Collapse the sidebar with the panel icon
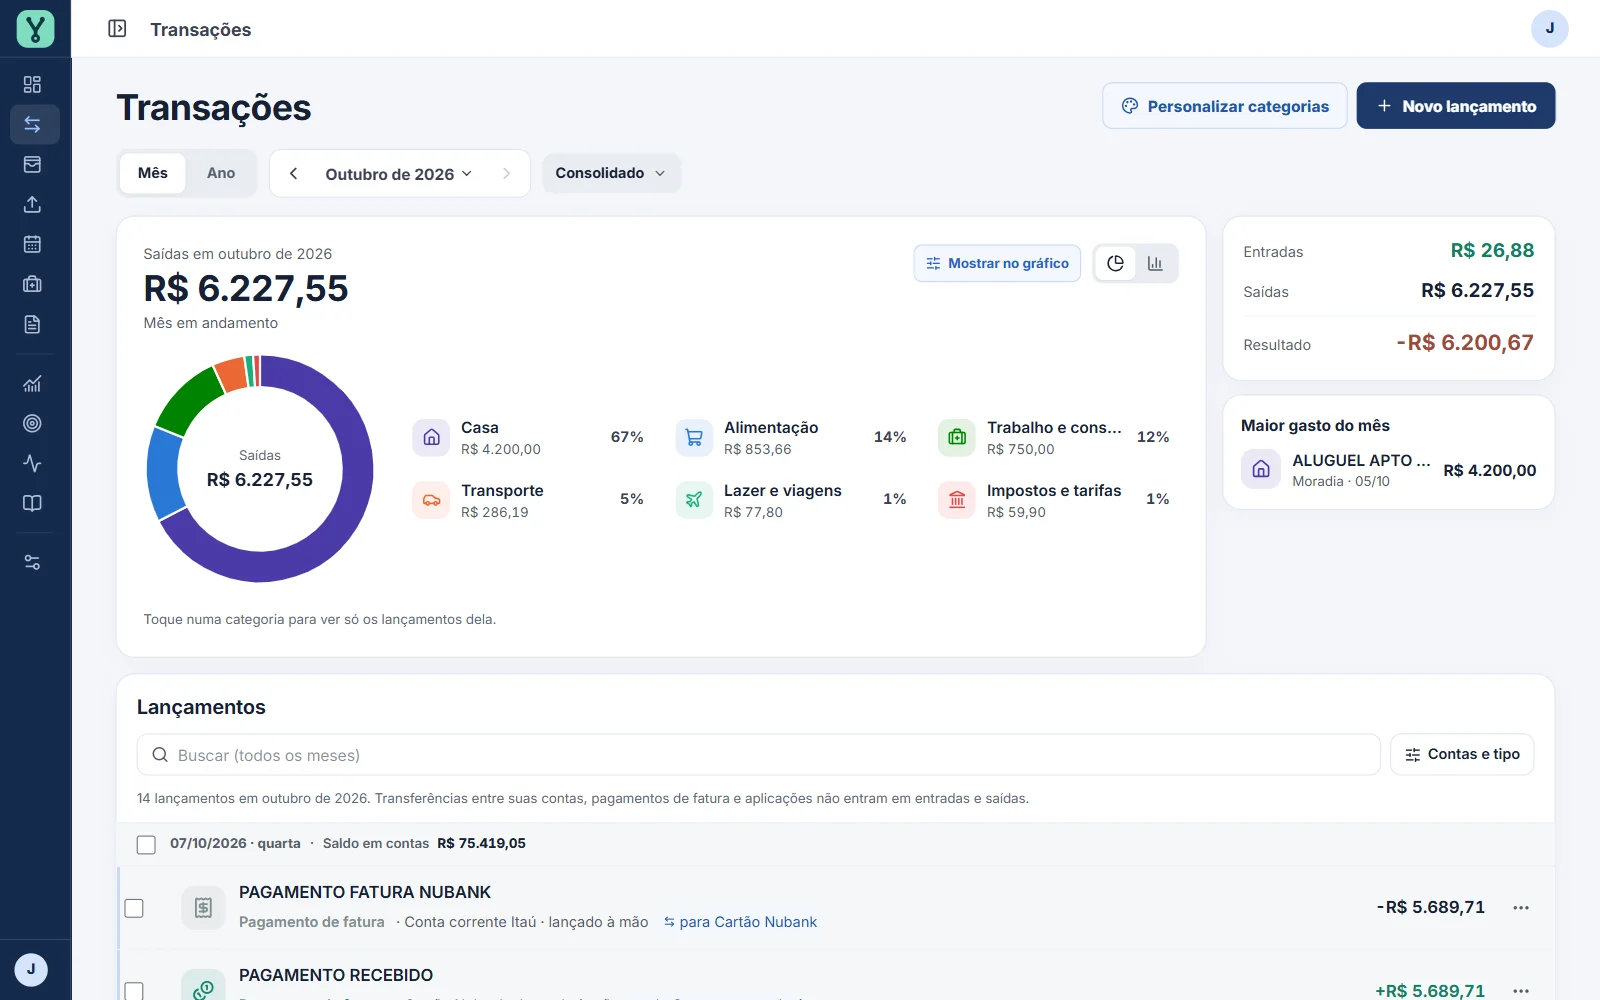 point(117,29)
